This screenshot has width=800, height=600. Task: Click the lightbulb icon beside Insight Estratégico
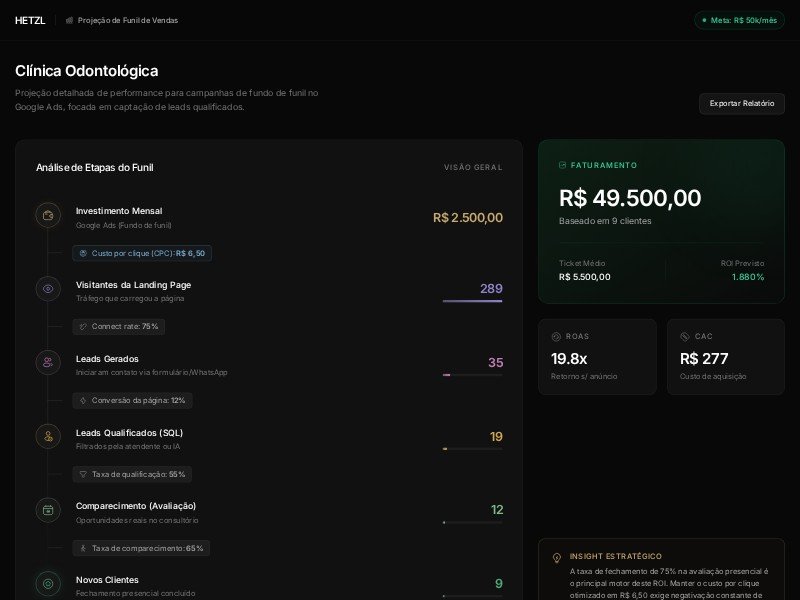(557, 557)
